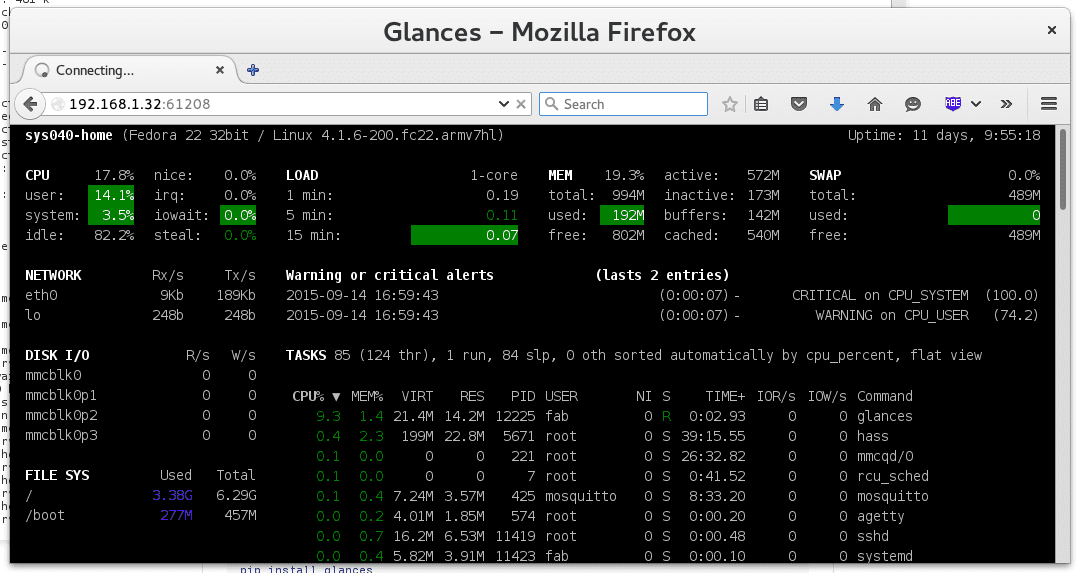Image resolution: width=1080 pixels, height=573 pixels.
Task: Click the Adblock Plus icon
Action: [x=953, y=104]
